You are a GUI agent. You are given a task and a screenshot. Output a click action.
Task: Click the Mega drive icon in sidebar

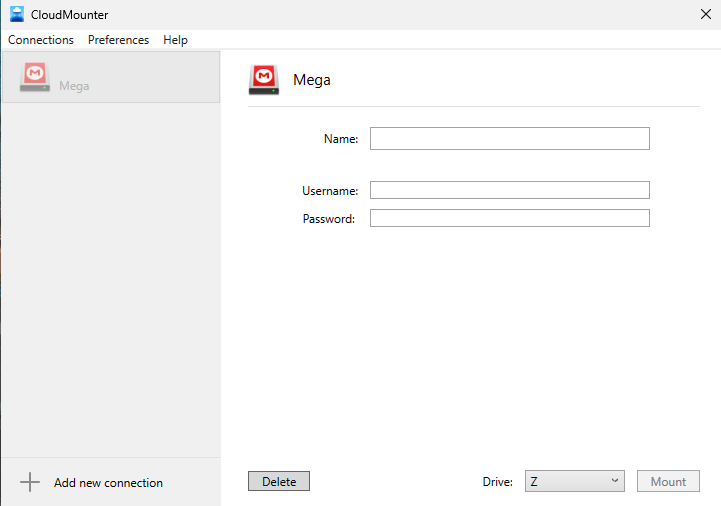click(x=35, y=77)
